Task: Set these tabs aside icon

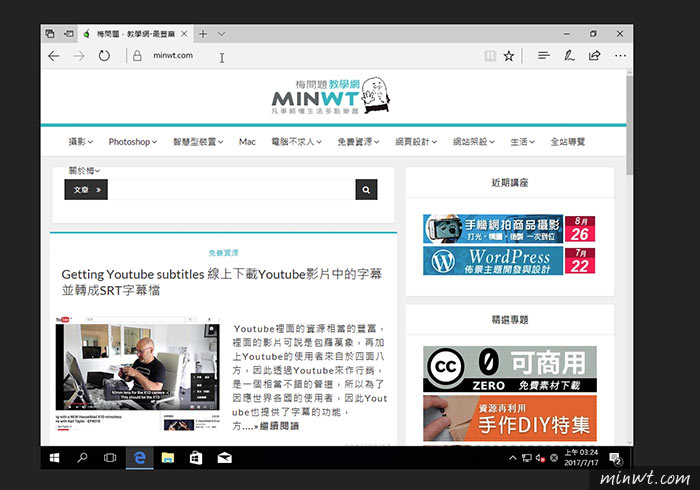Action: (x=69, y=33)
